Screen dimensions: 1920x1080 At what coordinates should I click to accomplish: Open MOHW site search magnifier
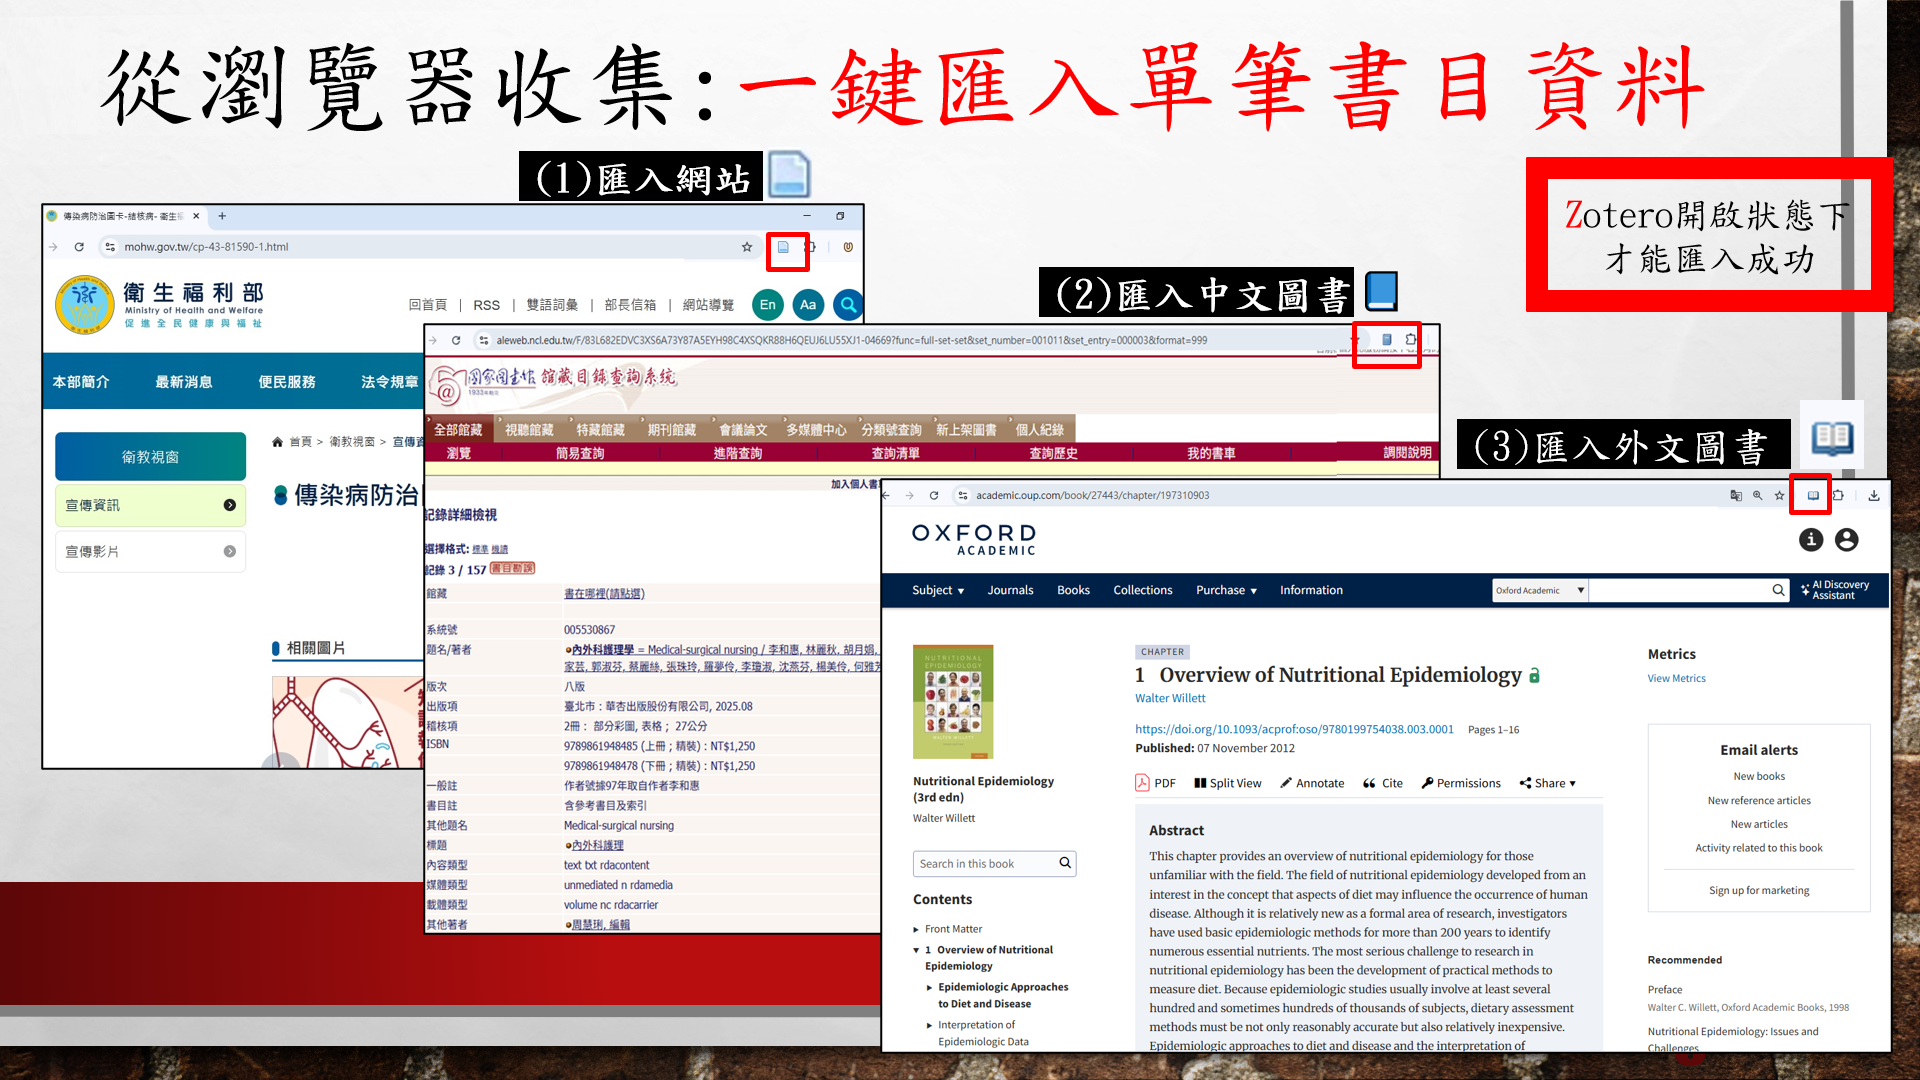848,305
